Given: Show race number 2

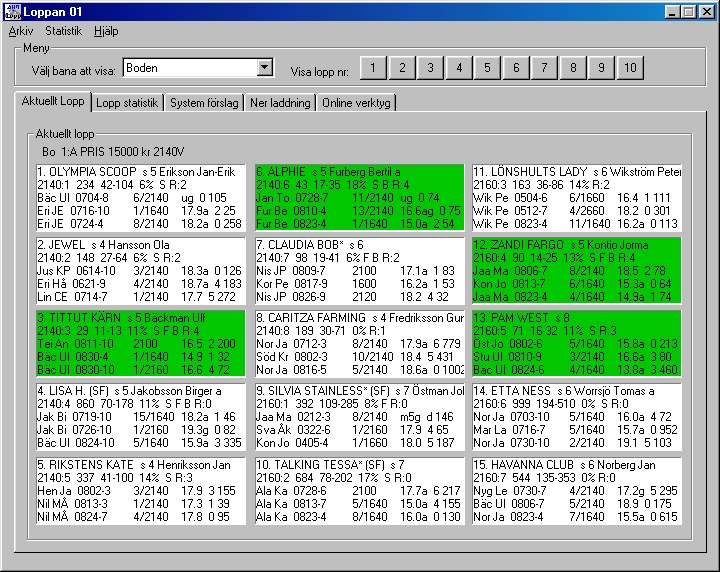Looking at the screenshot, I should (402, 68).
